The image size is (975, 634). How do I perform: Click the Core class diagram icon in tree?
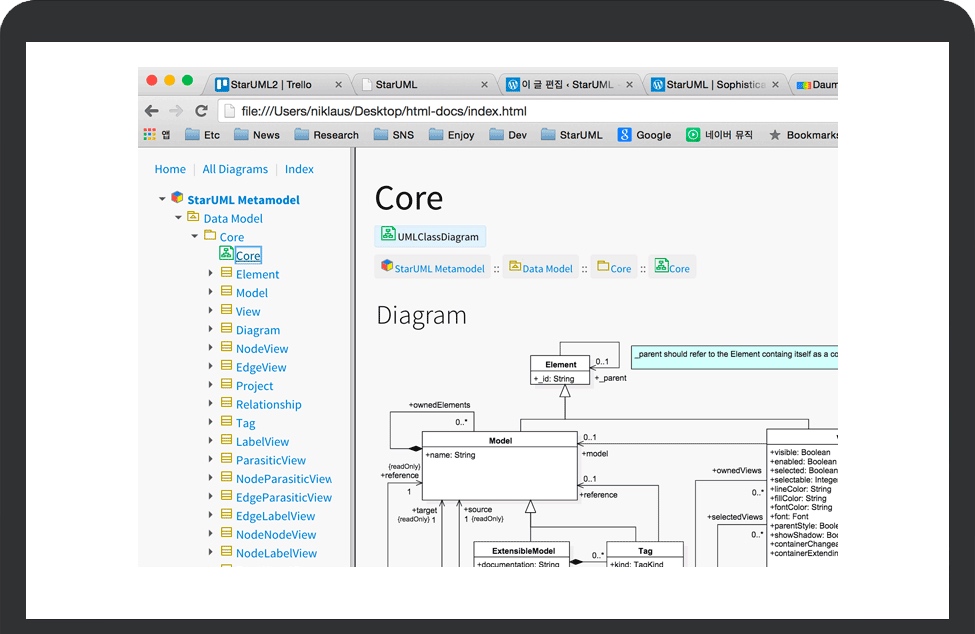pyautogui.click(x=226, y=255)
